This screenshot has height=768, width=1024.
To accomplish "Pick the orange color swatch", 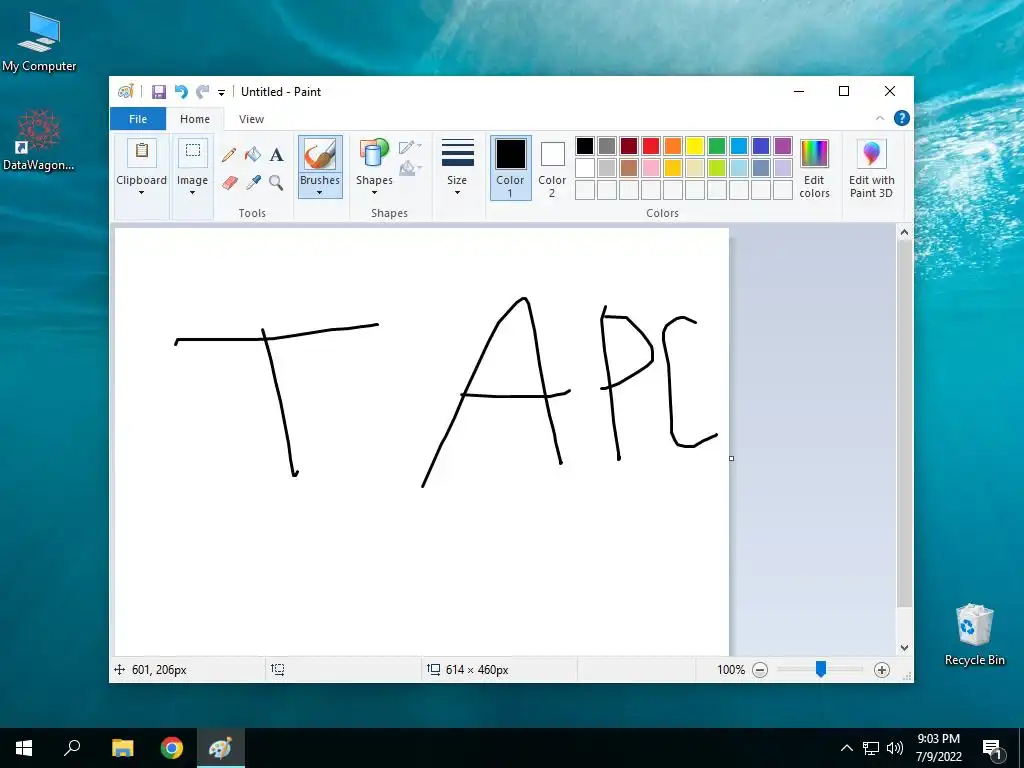I will coord(673,146).
